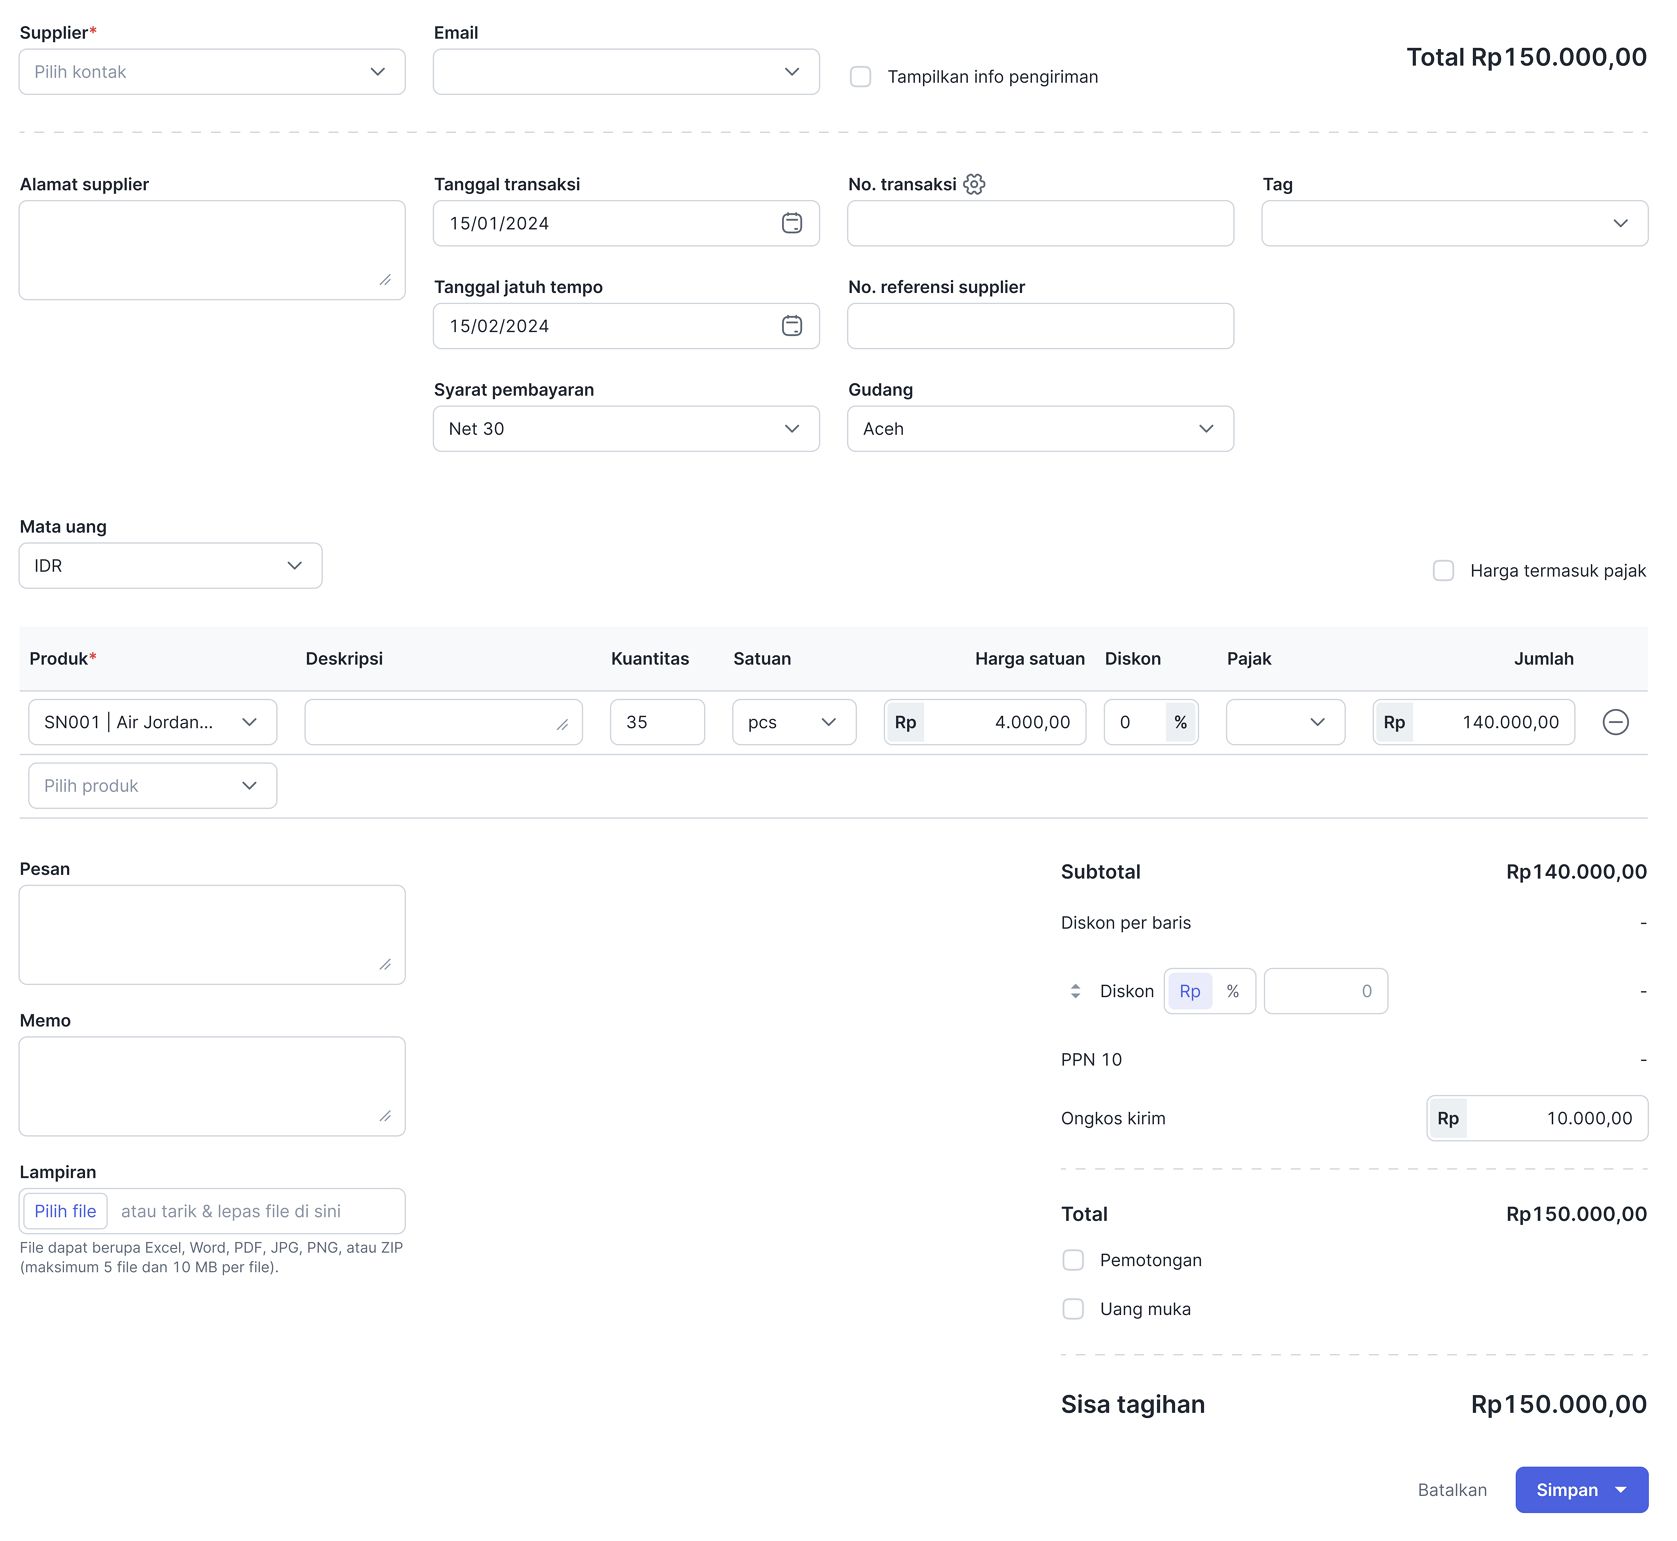1677x1541 pixels.
Task: Open the SN001 Air Jordan product dropdown
Action: 152,722
